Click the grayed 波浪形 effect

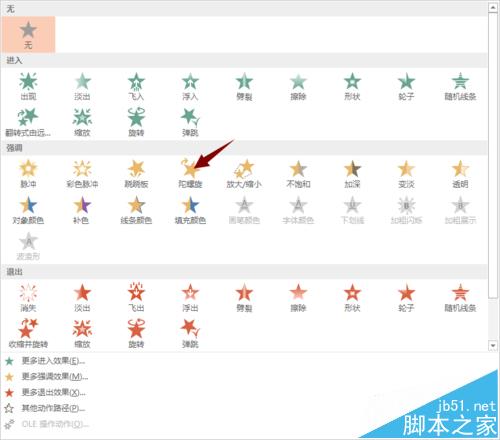click(28, 246)
